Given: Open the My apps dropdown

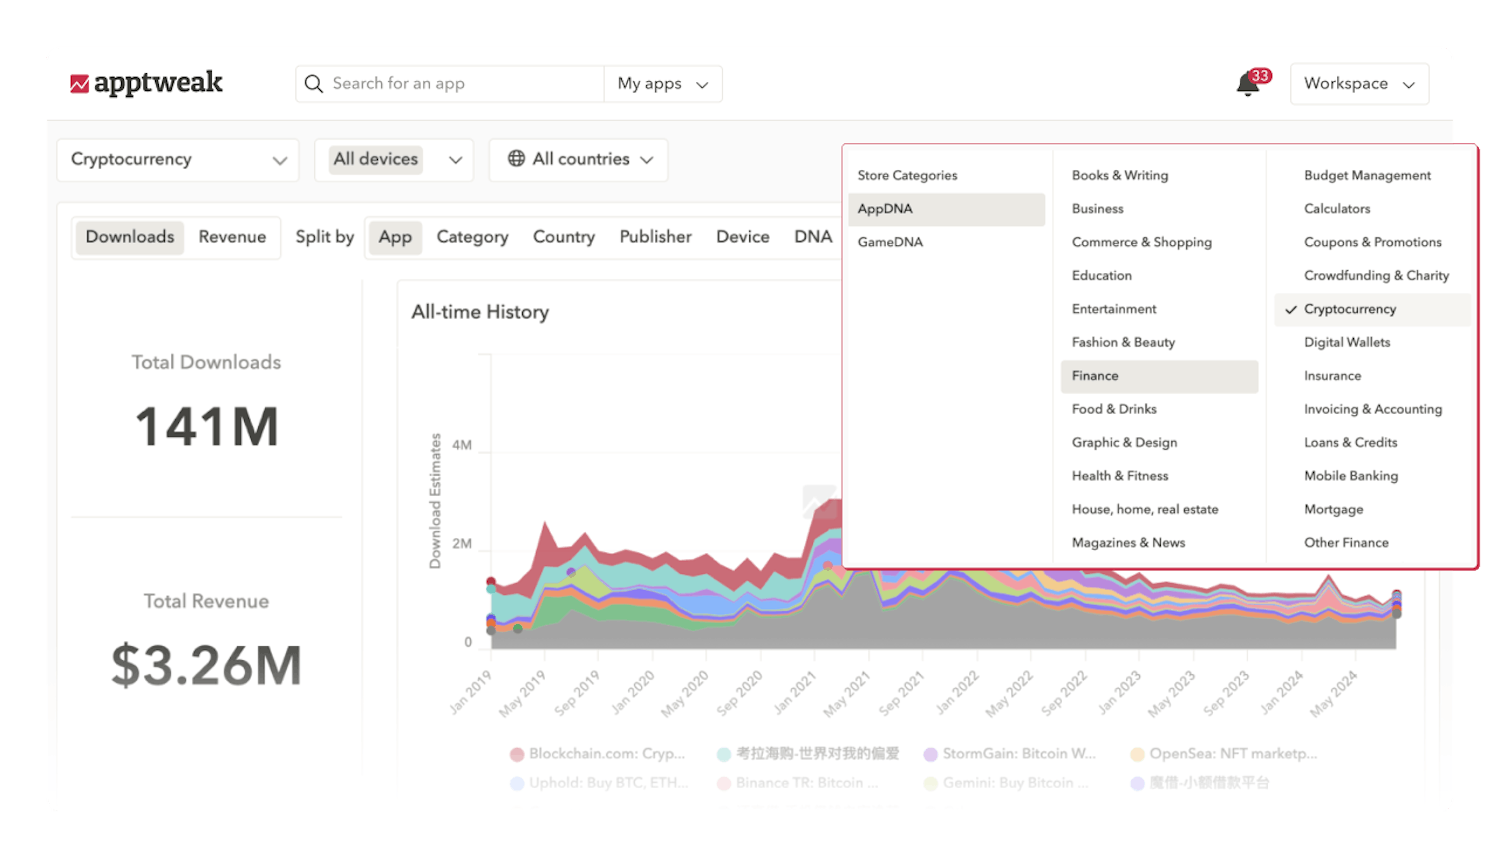Looking at the screenshot, I should coord(662,84).
